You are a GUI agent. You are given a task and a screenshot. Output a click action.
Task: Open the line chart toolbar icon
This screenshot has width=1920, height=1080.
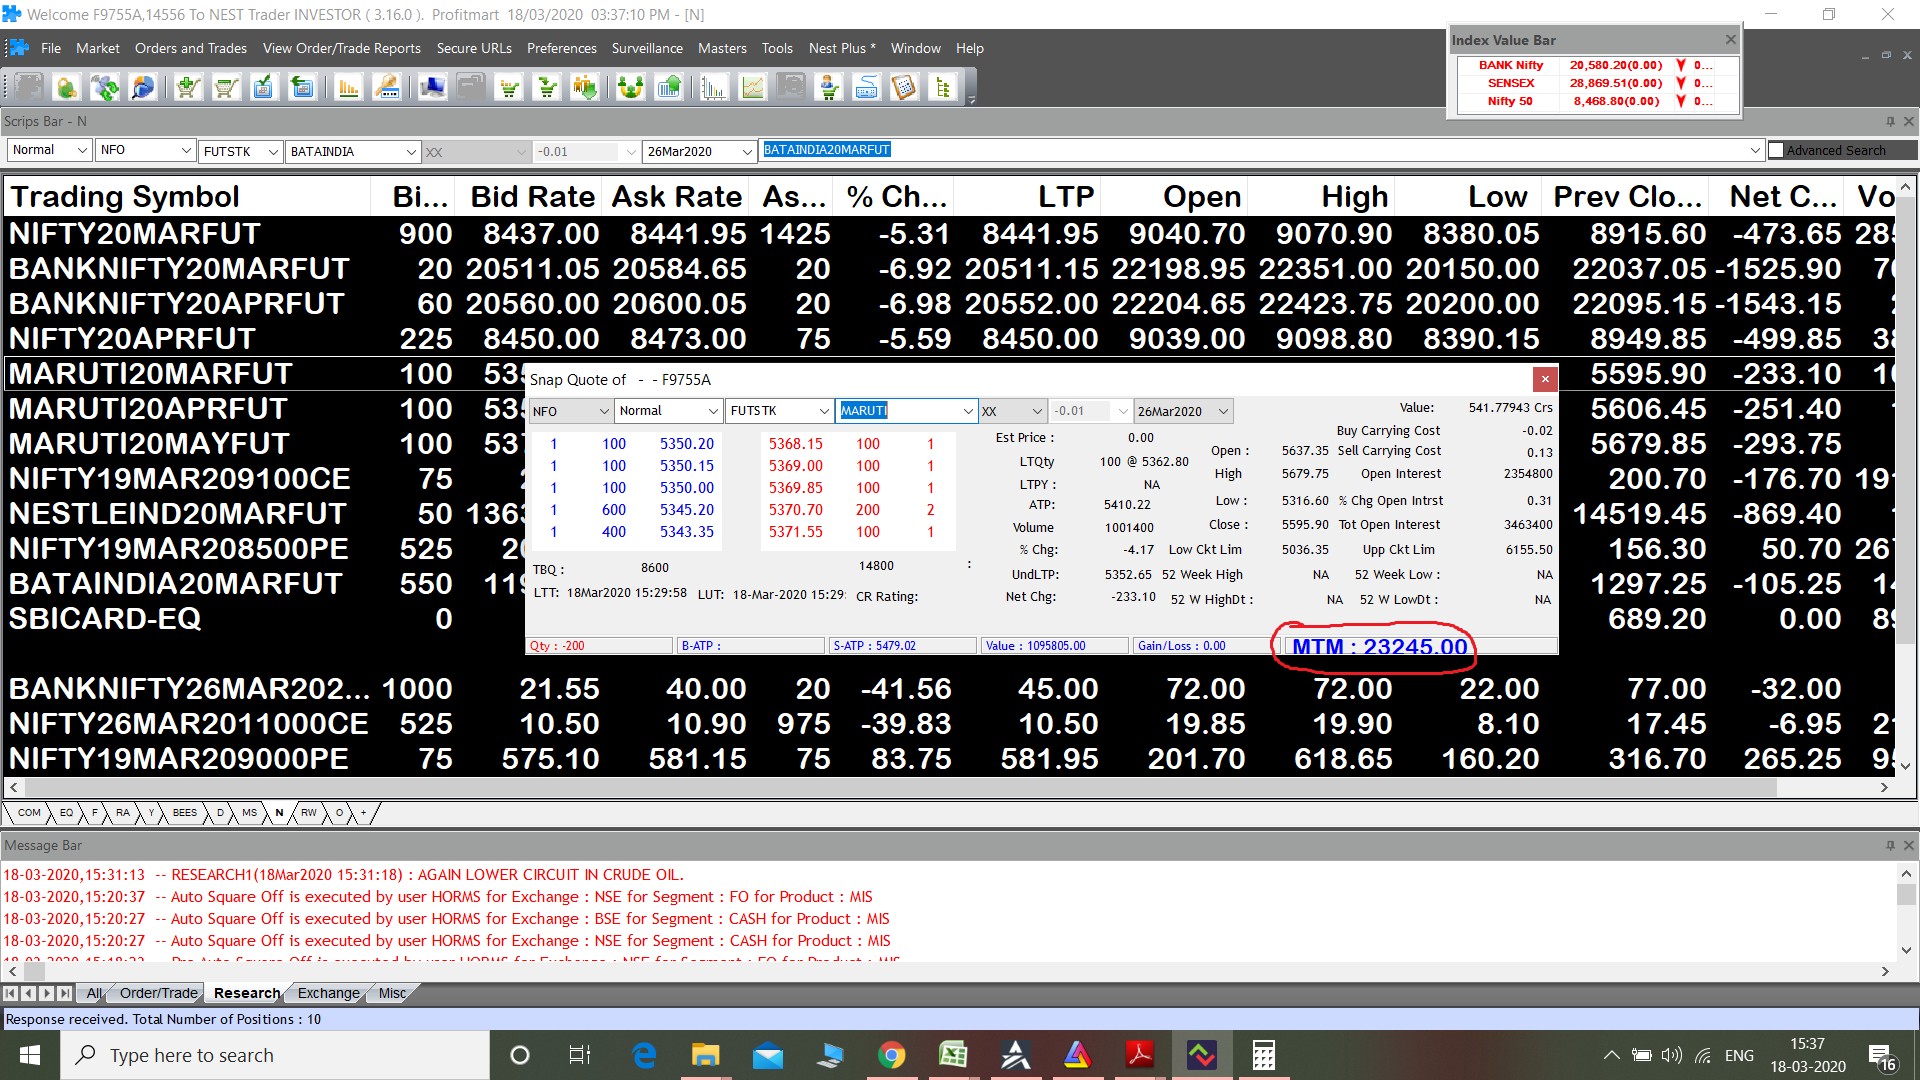[752, 88]
